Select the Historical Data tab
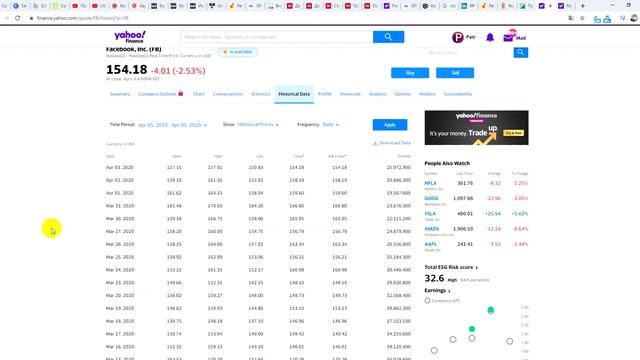Image resolution: width=640 pixels, height=360 pixels. coord(294,94)
